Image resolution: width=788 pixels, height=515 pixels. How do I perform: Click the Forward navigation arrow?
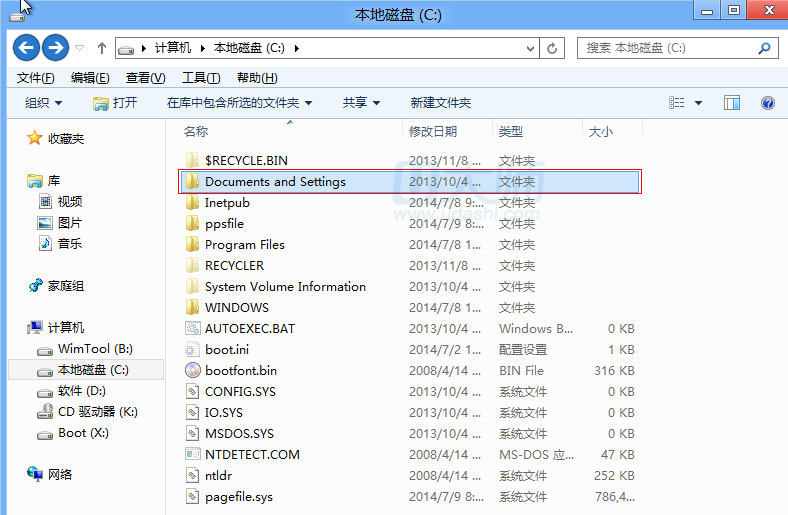(55, 47)
